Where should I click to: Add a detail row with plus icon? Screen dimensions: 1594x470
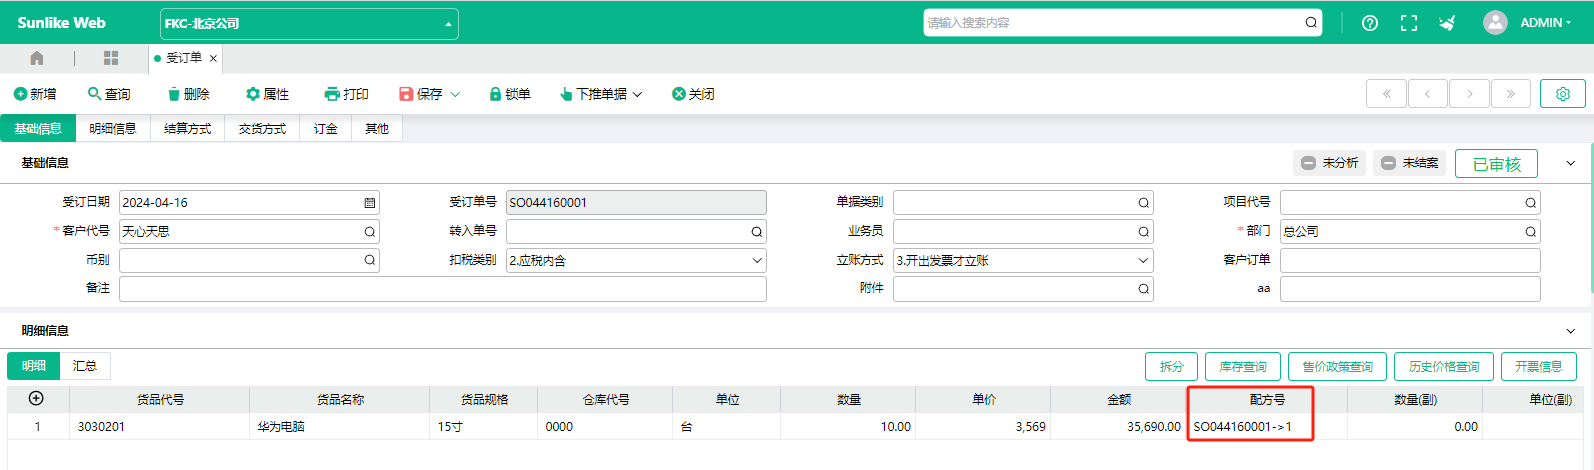[36, 398]
